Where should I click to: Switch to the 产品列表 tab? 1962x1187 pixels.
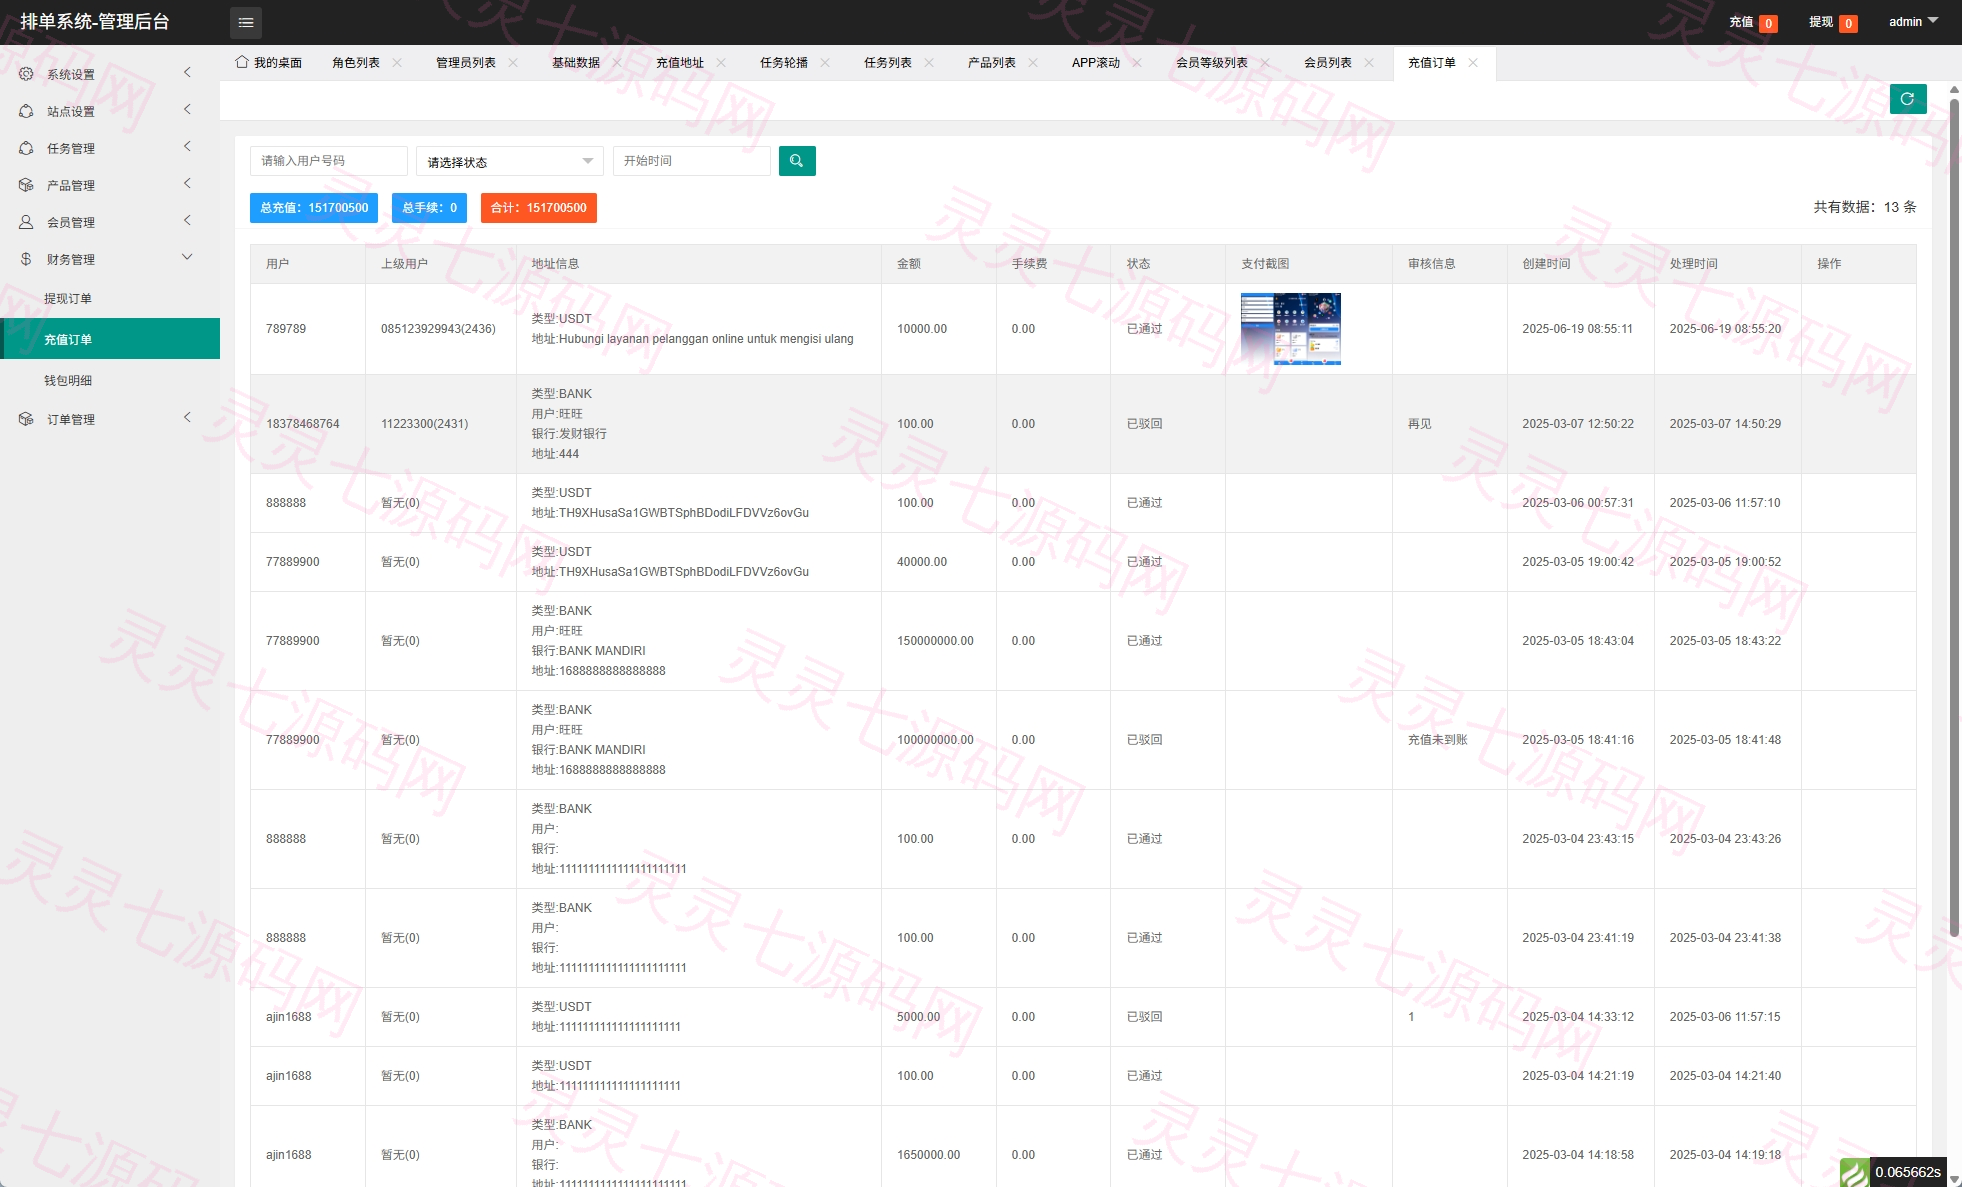pos(992,62)
